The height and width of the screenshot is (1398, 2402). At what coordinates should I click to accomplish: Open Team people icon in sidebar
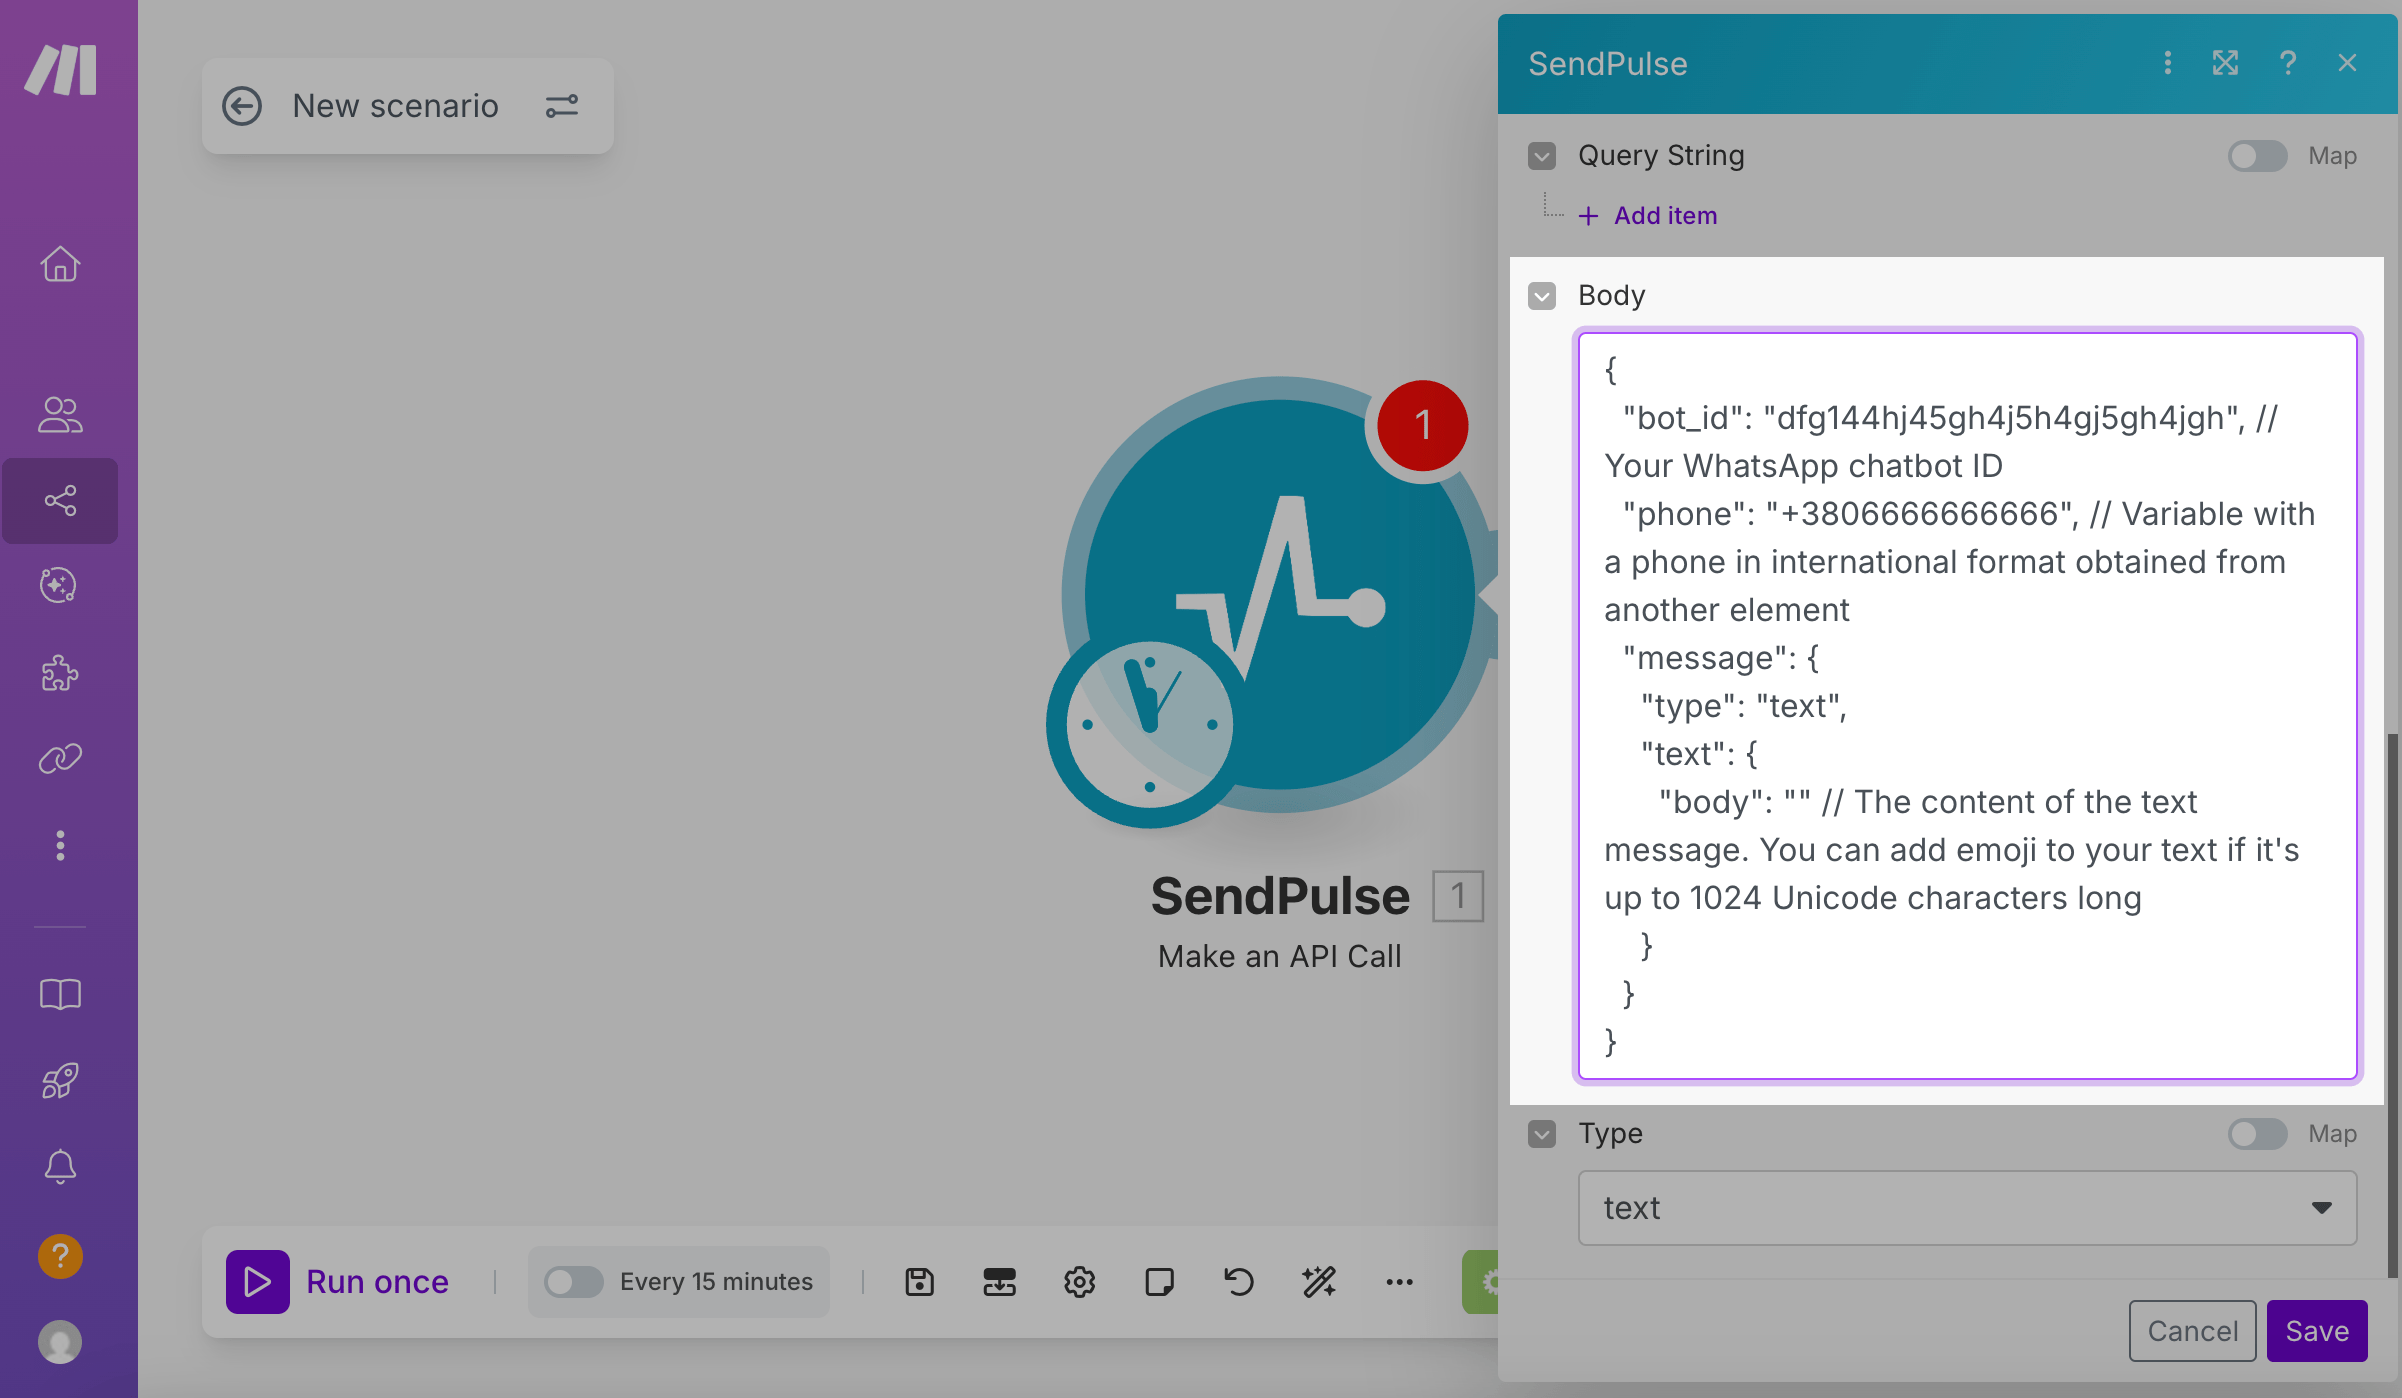click(x=60, y=414)
